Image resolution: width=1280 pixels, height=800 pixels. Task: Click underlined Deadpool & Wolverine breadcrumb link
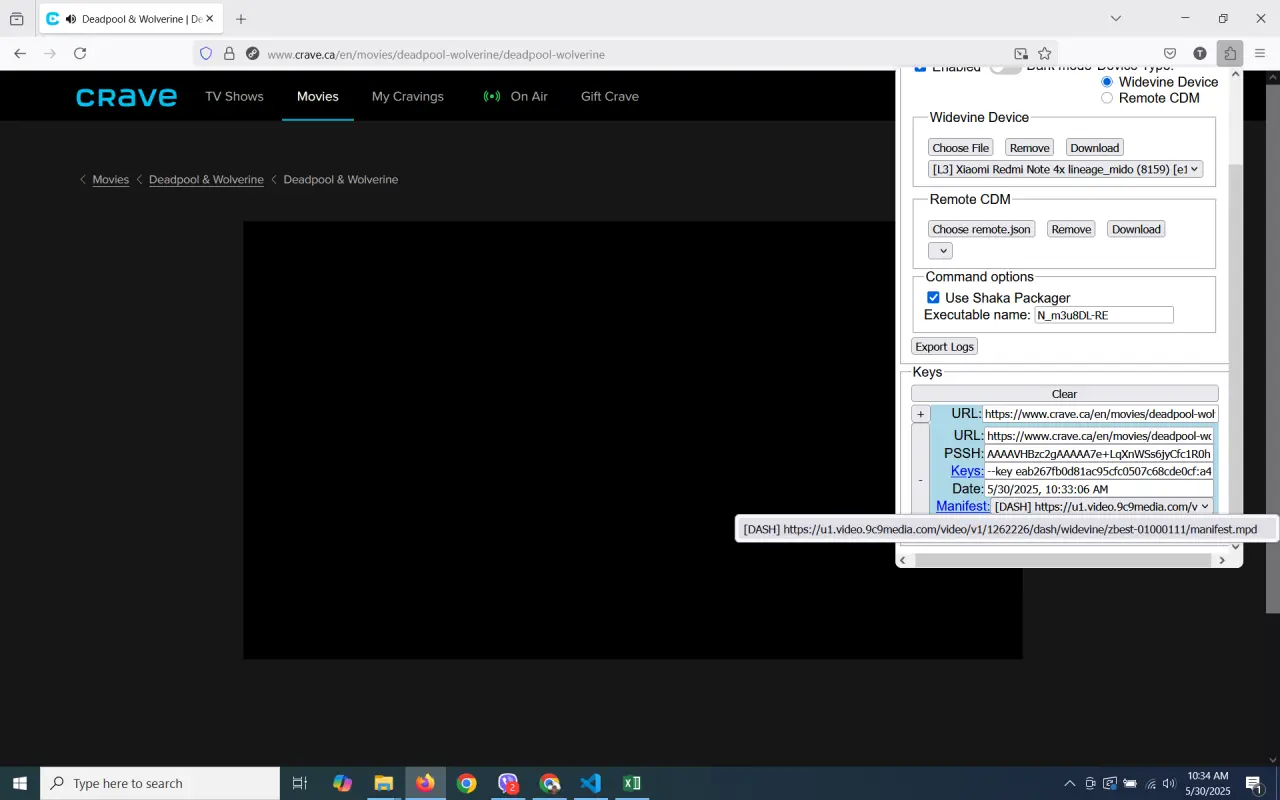(x=206, y=180)
